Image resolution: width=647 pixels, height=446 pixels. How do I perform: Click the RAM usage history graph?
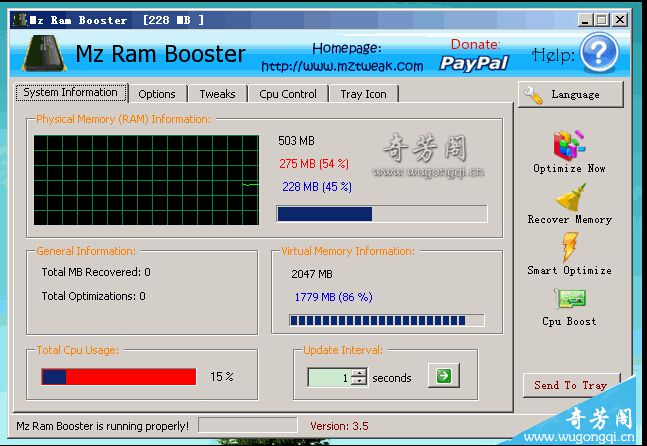pos(146,180)
